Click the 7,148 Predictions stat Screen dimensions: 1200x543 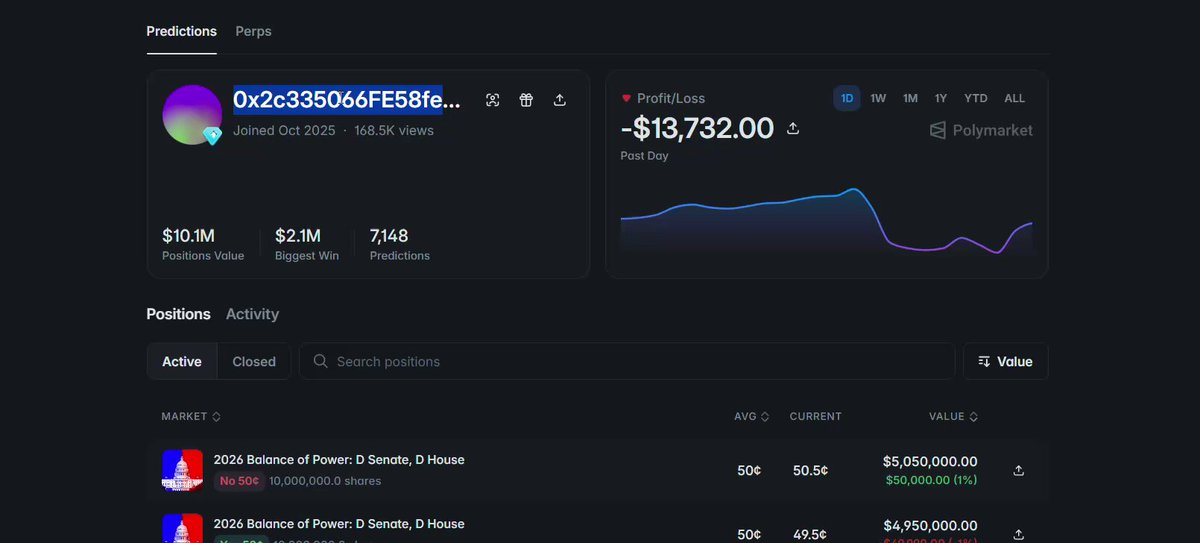pyautogui.click(x=400, y=244)
